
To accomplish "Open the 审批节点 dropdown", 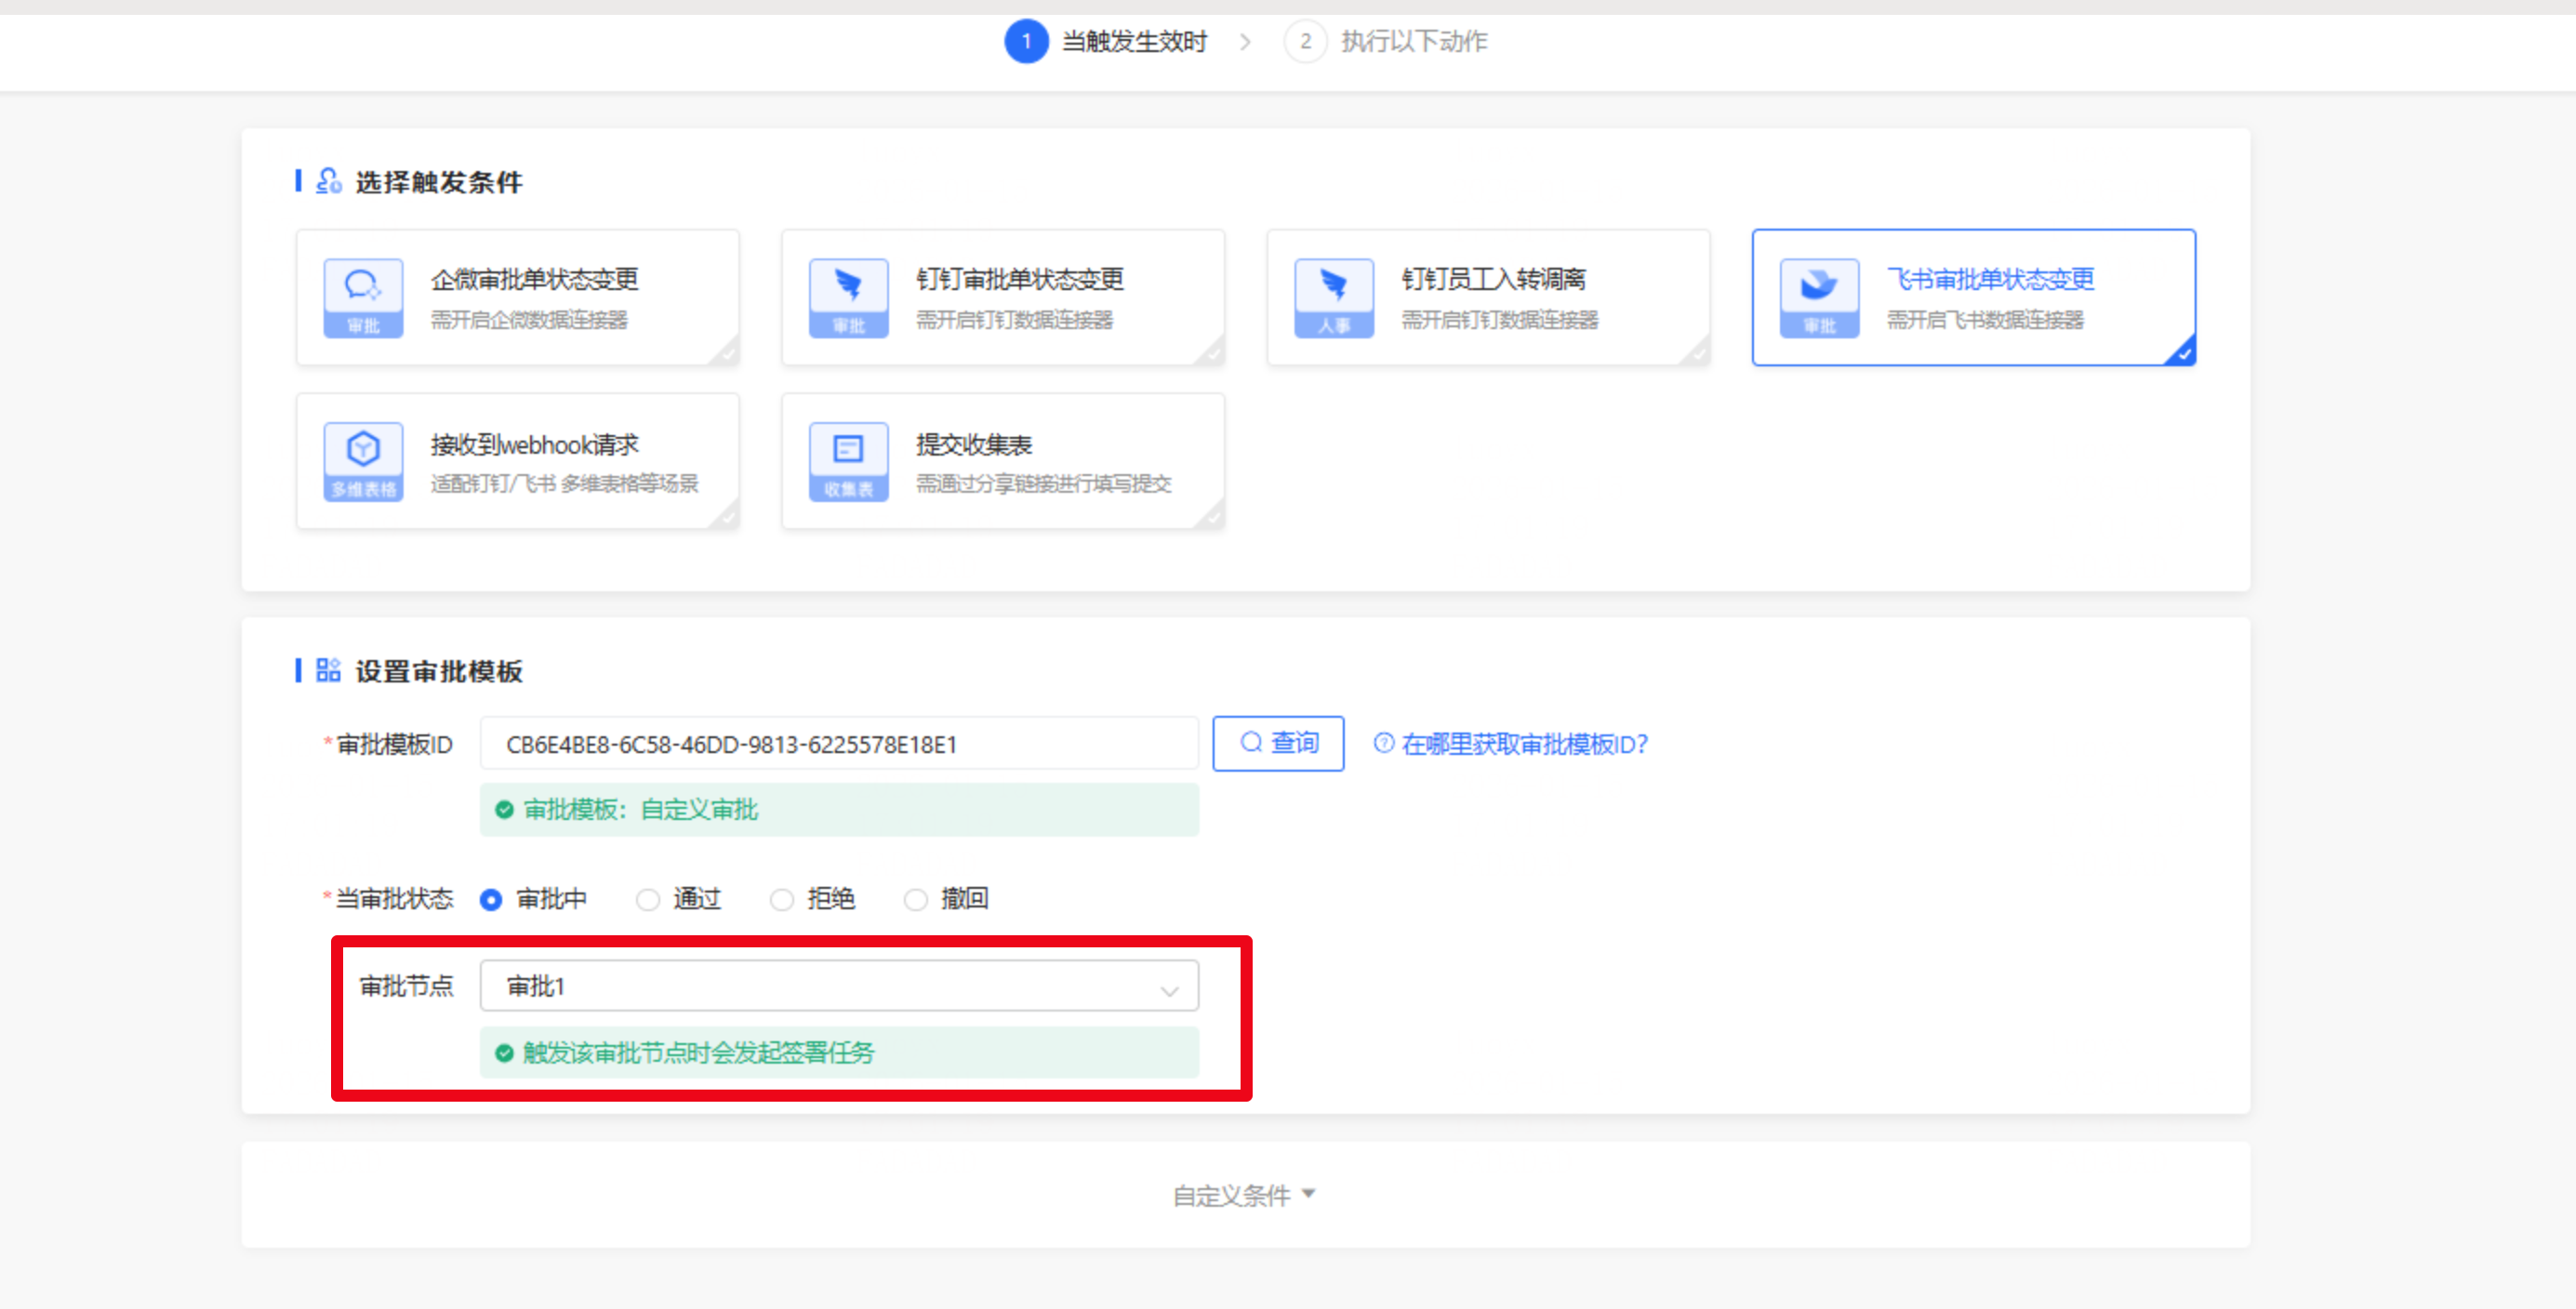I will pyautogui.click(x=838, y=986).
